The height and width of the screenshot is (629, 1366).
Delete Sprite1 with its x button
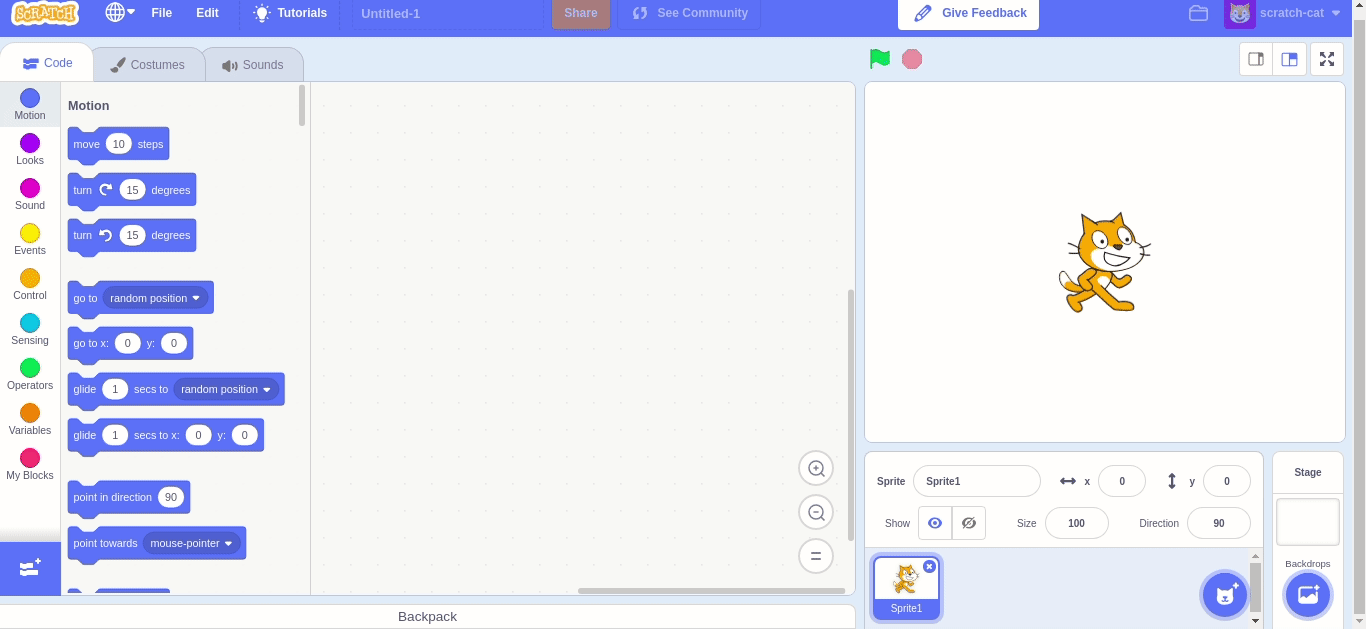929,566
